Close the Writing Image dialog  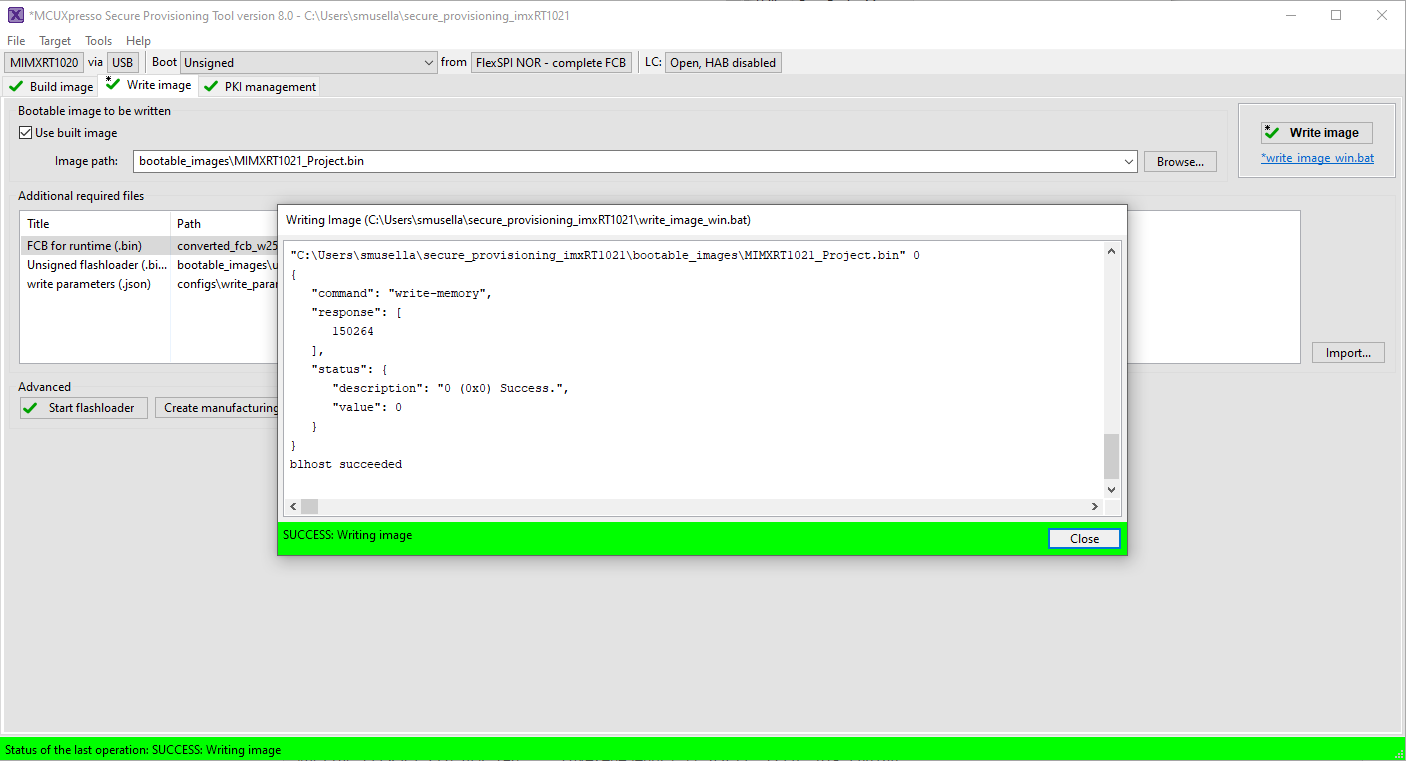point(1084,538)
